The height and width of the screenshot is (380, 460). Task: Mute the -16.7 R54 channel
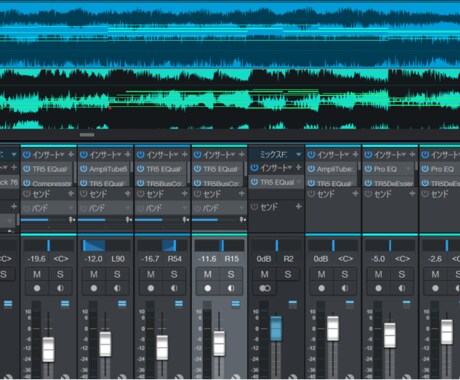151,274
